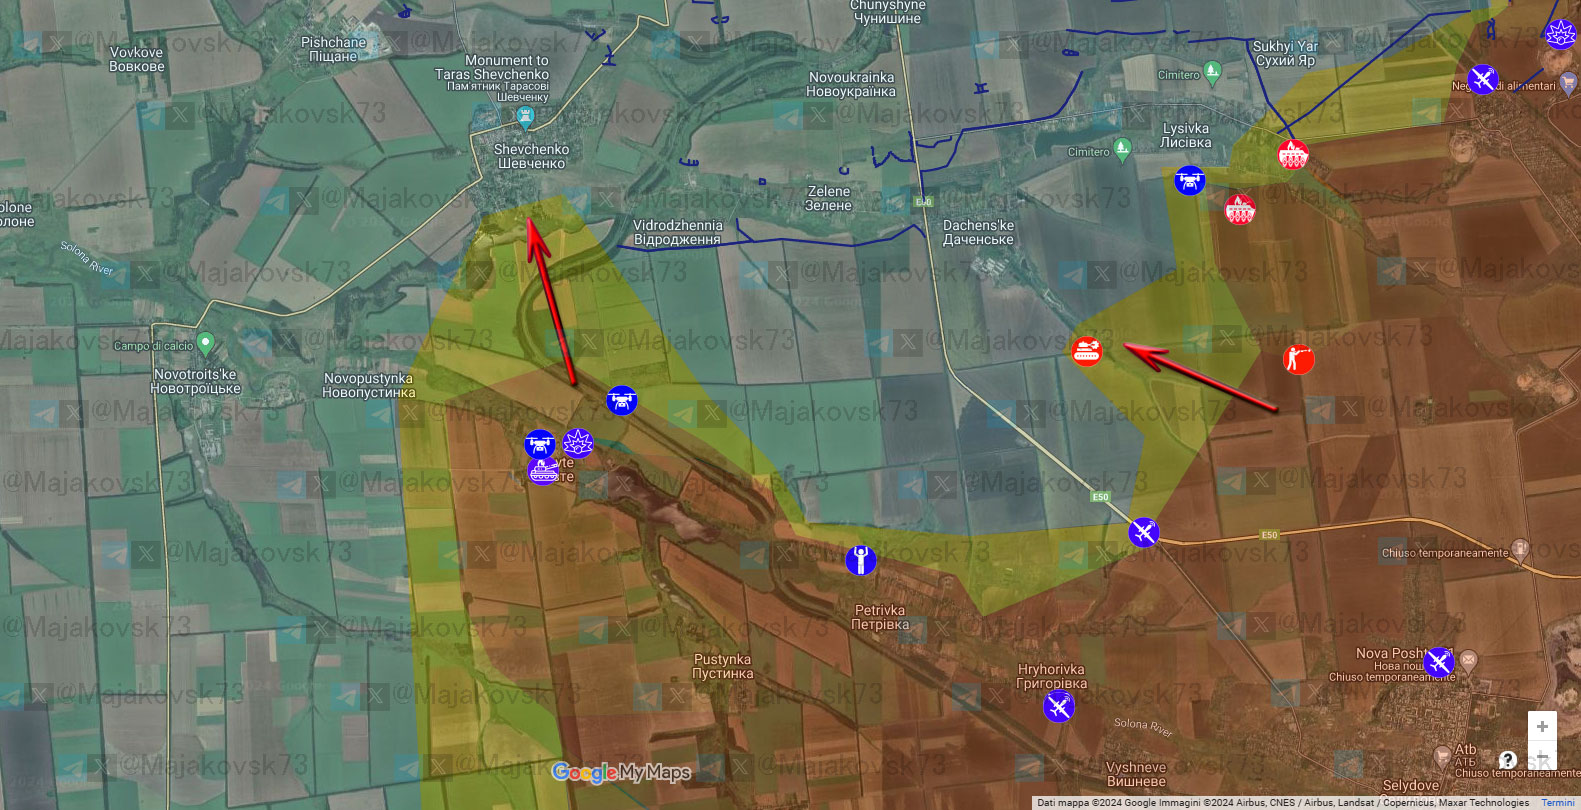Zoom out with the minus button
The width and height of the screenshot is (1581, 810).
coord(1542,755)
